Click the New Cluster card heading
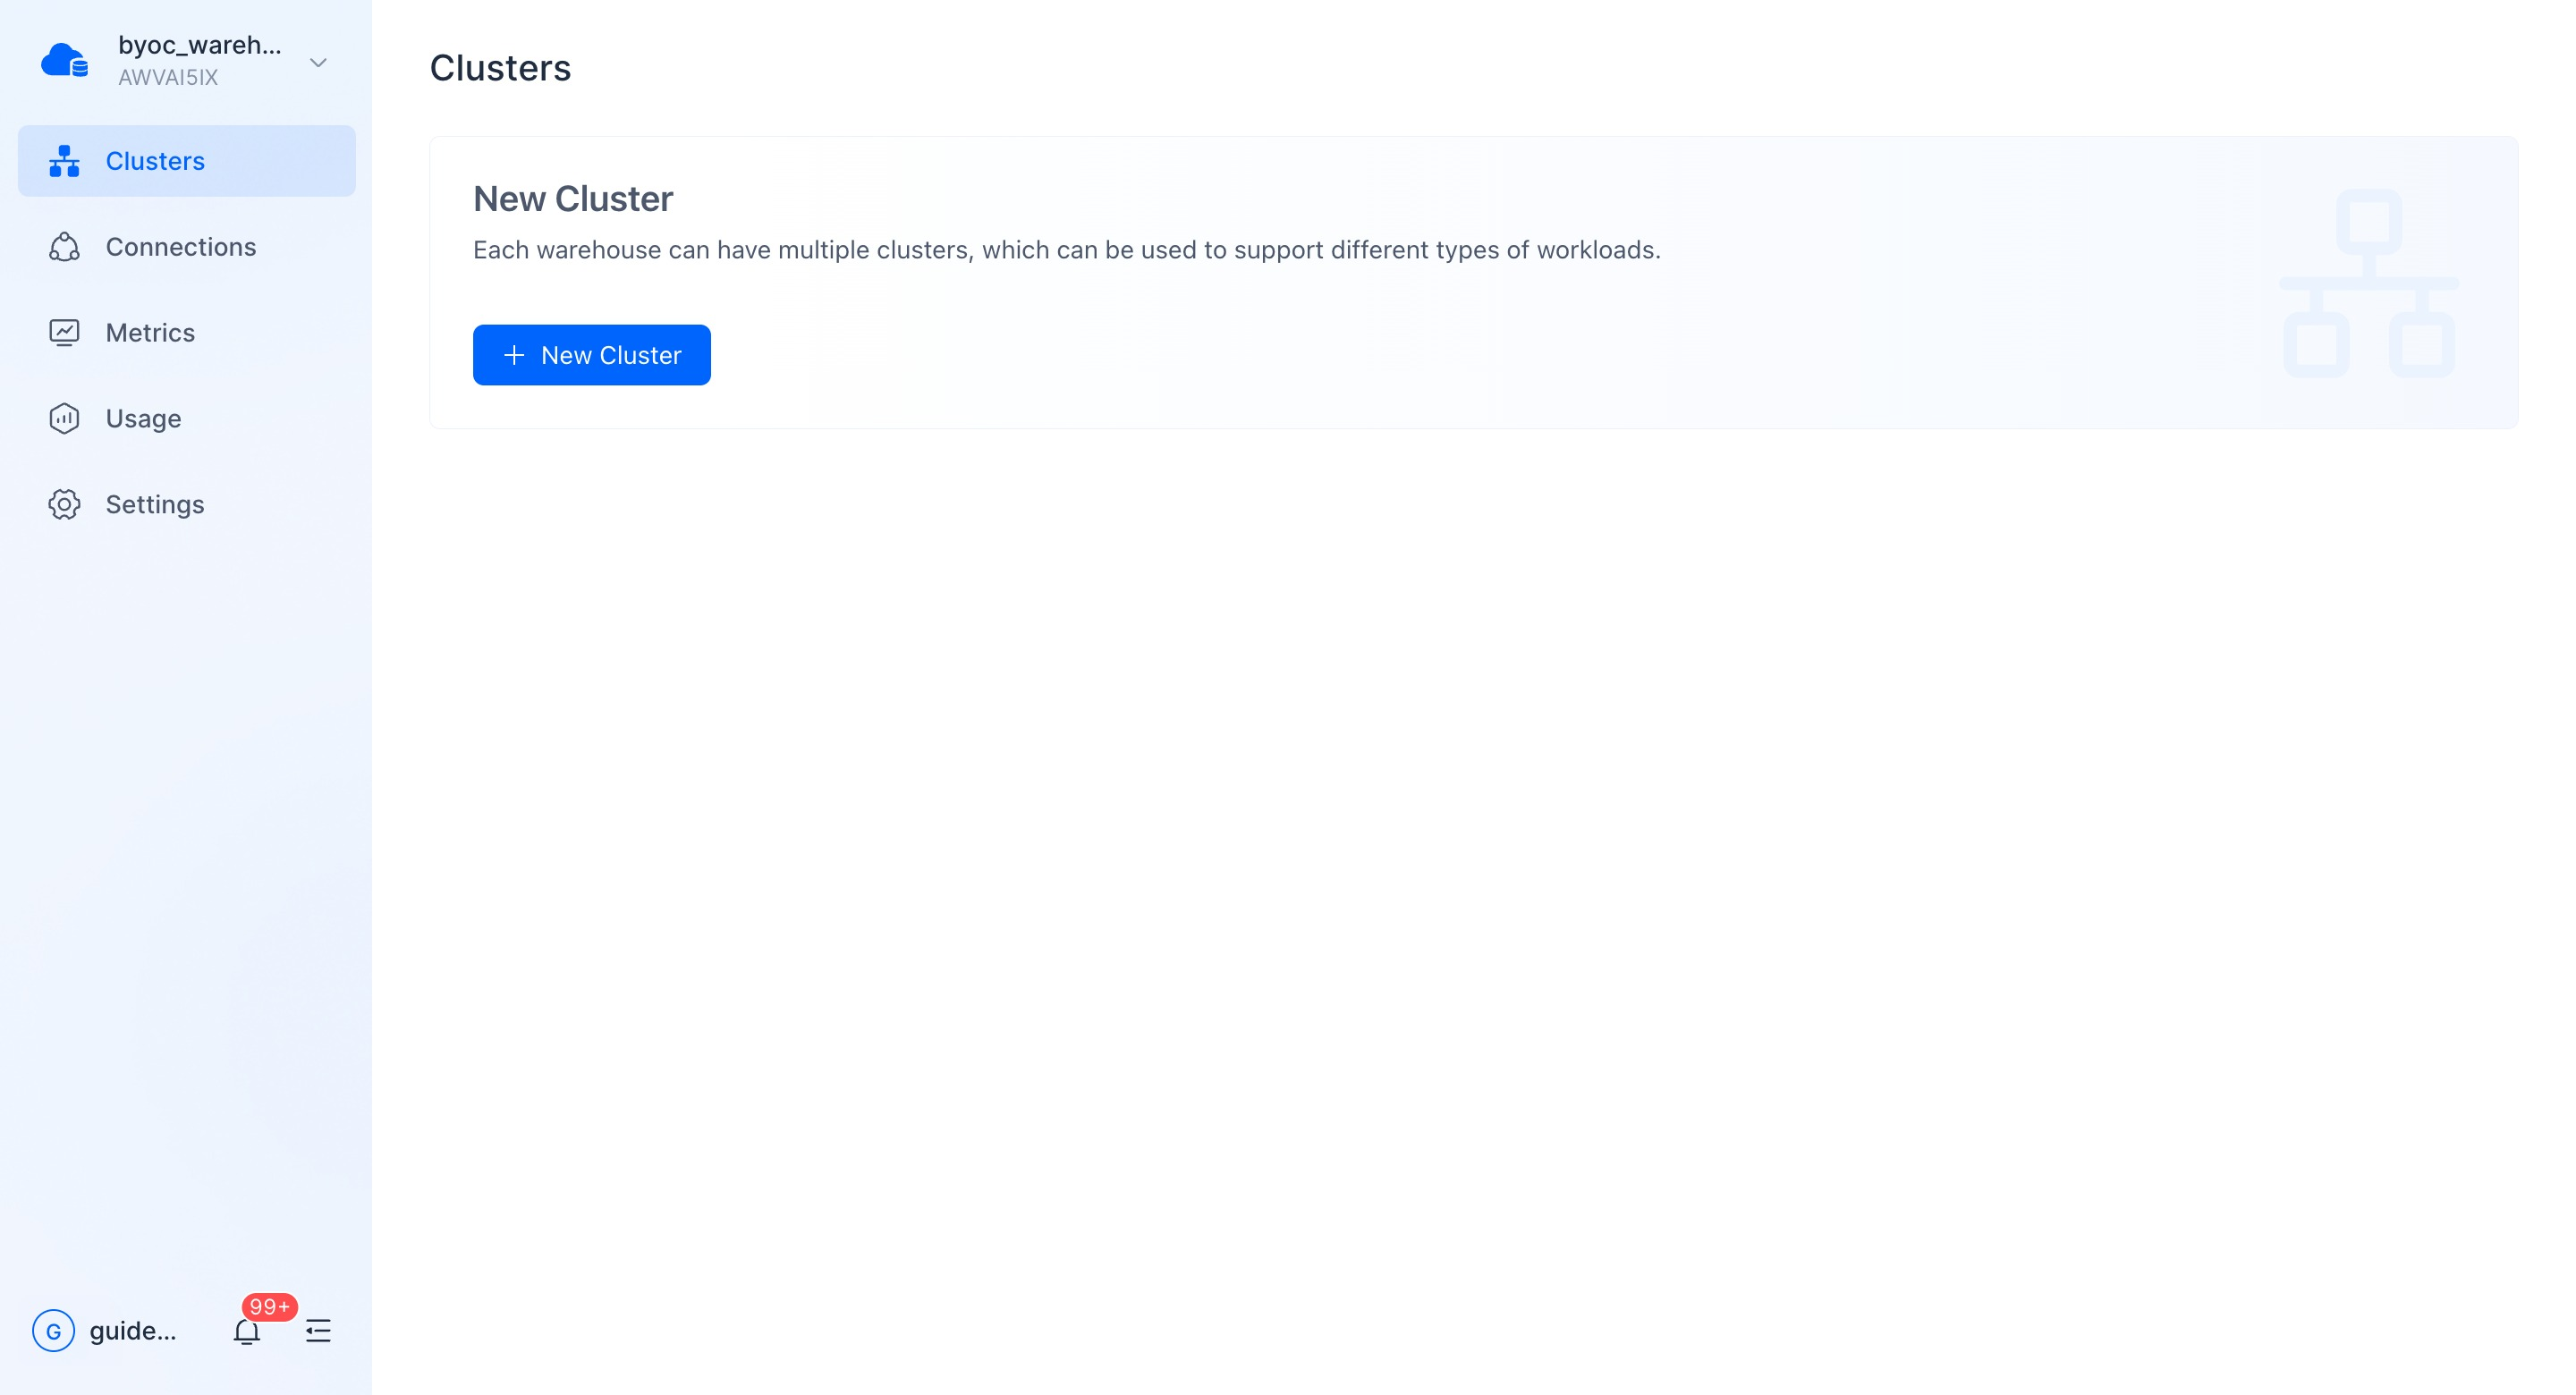The width and height of the screenshot is (2576, 1395). (x=573, y=199)
